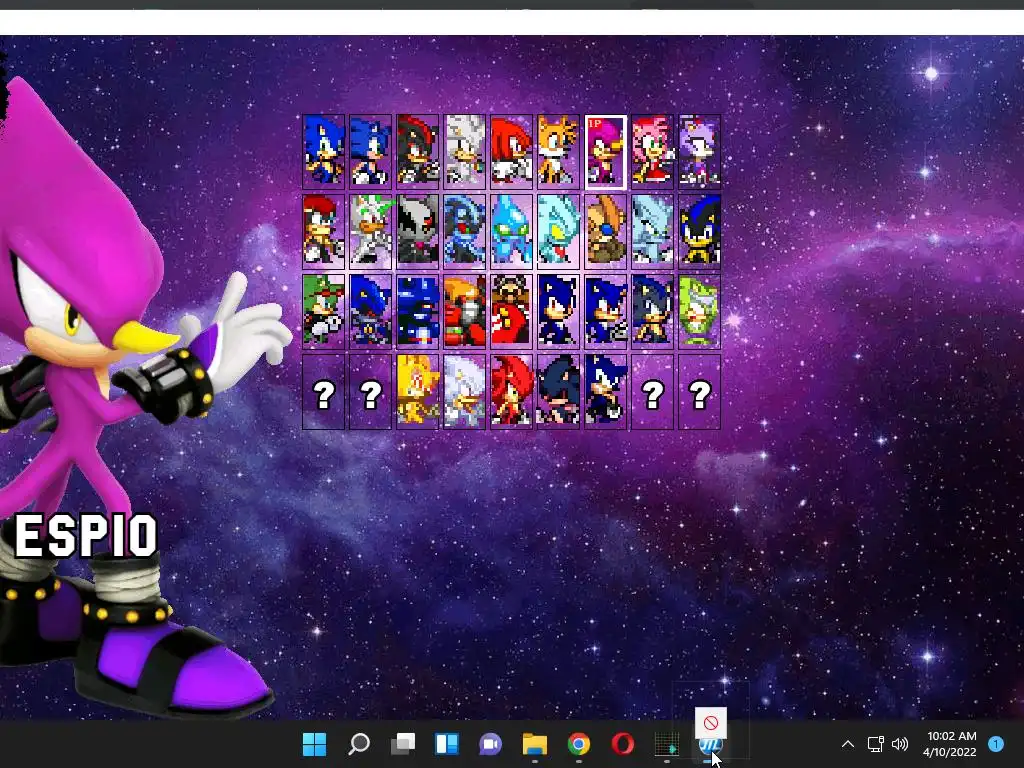This screenshot has height=768, width=1024.
Task: Select Silver the Hedgehog portrait in top row
Action: (464, 152)
